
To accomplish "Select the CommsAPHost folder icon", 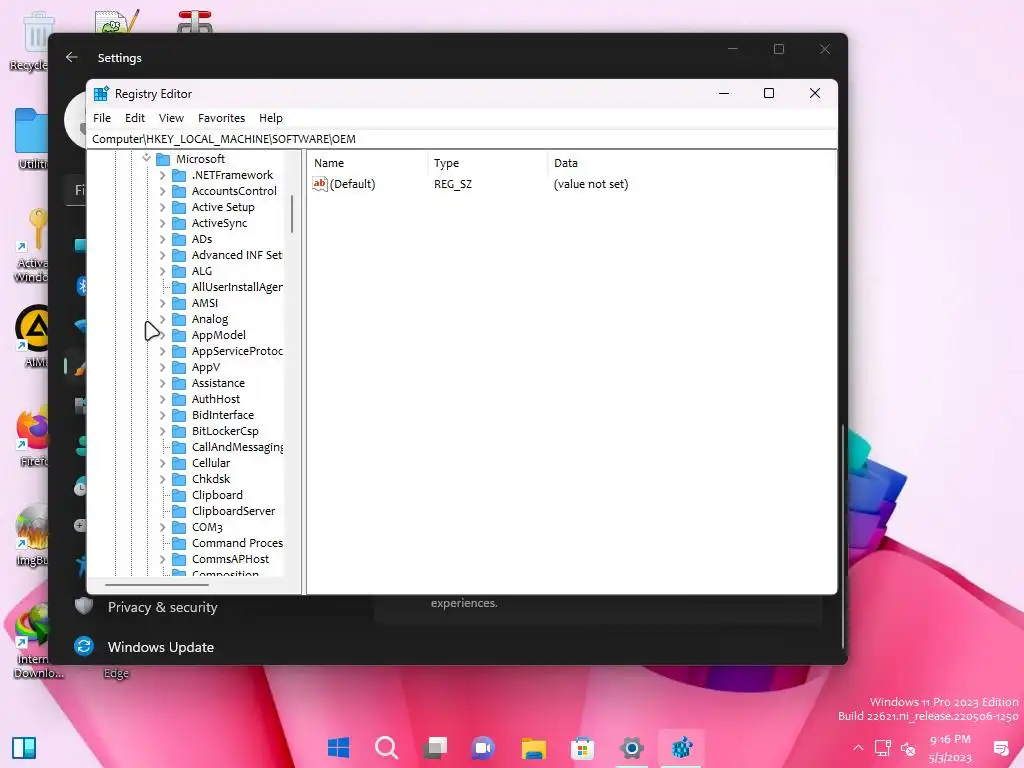I will pos(179,559).
